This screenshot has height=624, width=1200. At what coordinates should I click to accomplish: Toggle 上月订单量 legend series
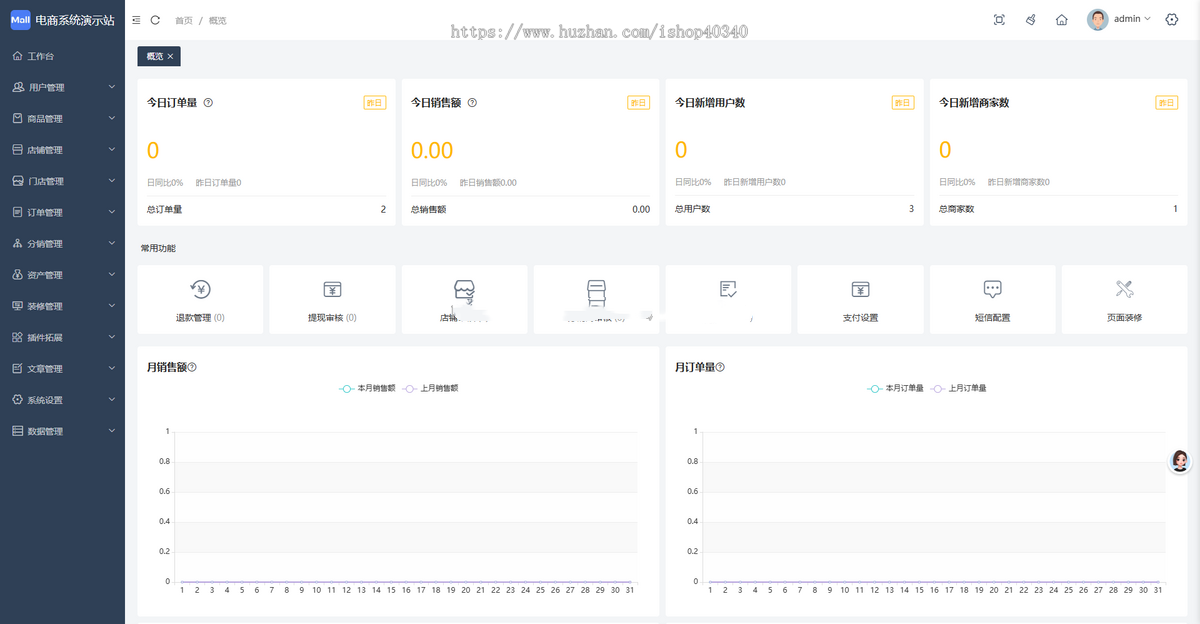(x=958, y=388)
